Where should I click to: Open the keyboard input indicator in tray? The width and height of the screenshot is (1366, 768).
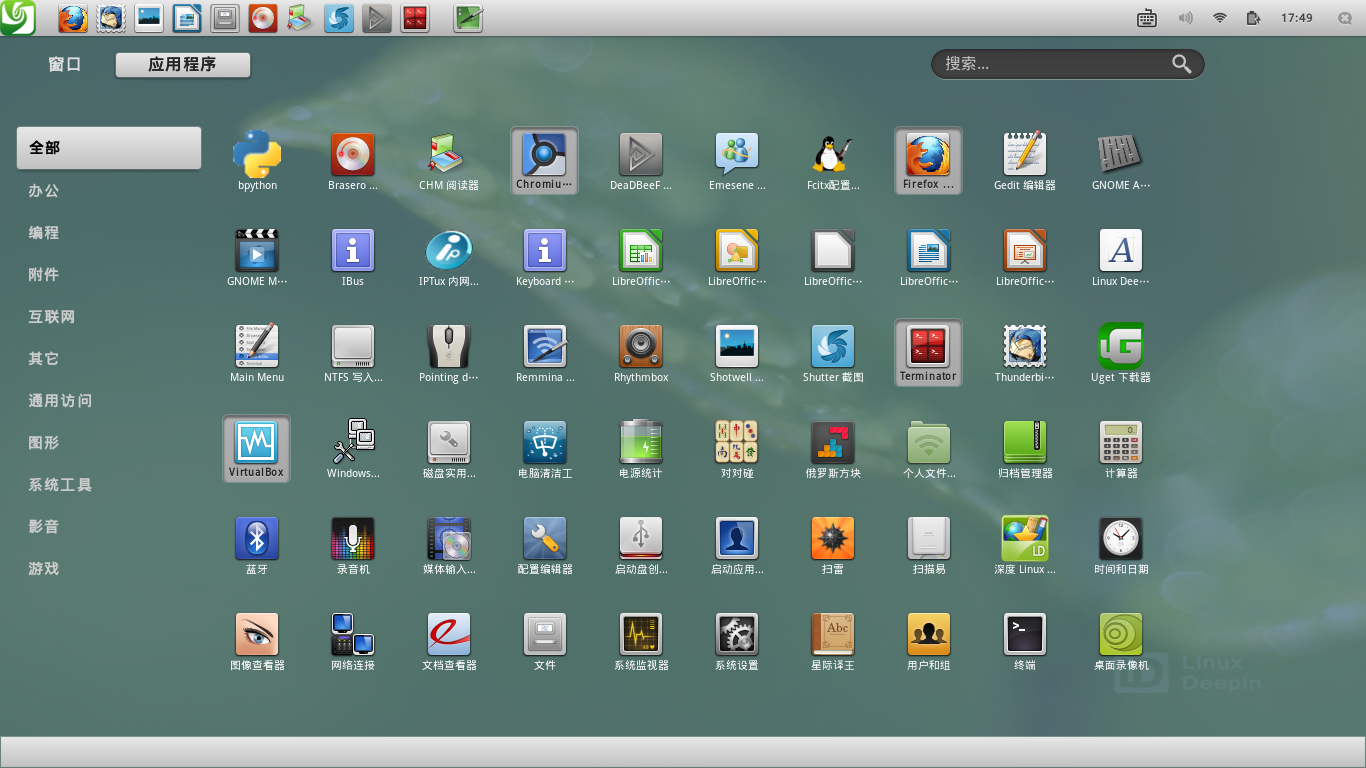(1147, 17)
